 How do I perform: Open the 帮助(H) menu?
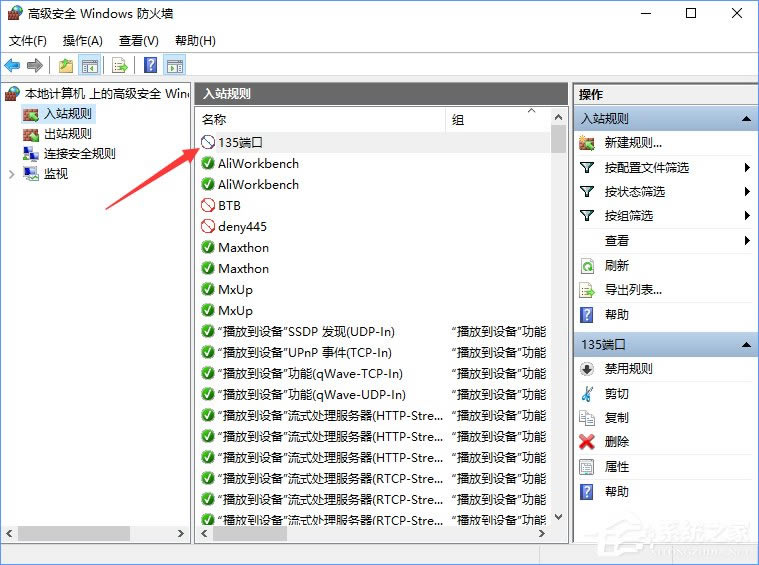pyautogui.click(x=195, y=41)
